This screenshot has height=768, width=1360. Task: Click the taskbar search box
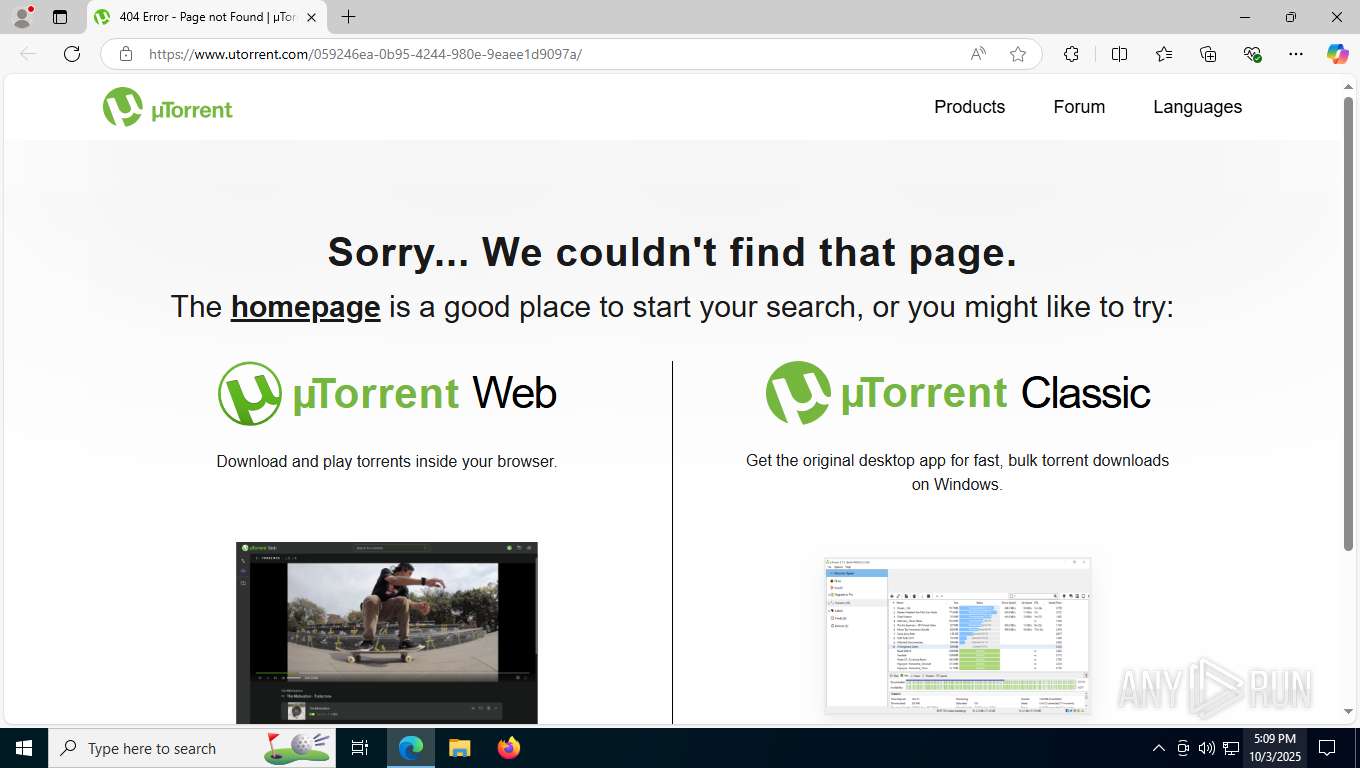tap(192, 748)
